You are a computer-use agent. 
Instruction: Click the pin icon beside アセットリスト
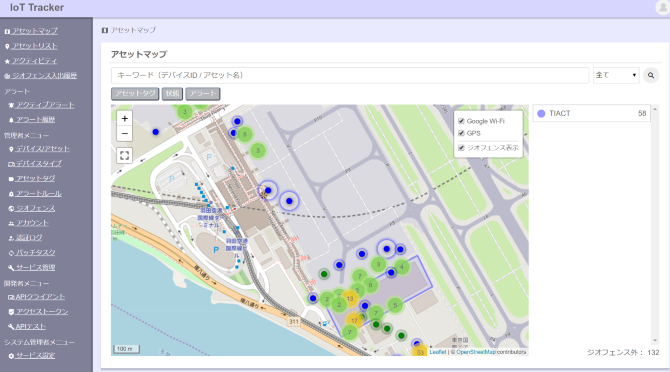coord(7,46)
